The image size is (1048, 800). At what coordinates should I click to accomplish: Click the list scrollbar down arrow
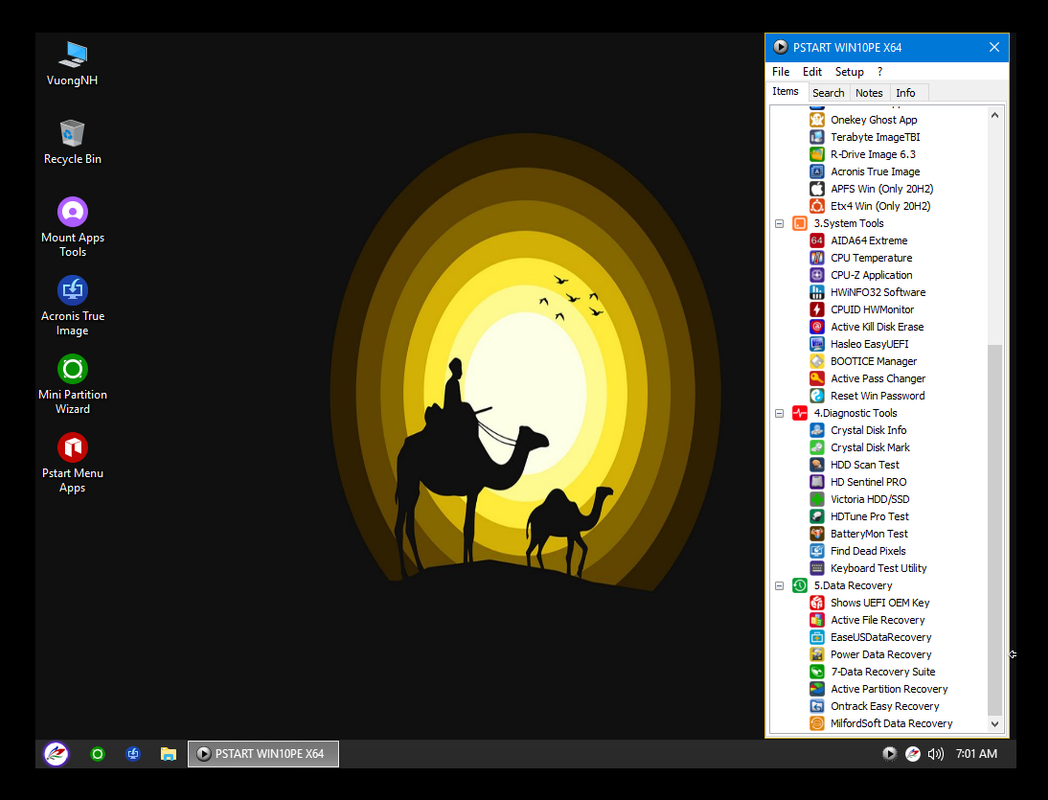click(x=995, y=724)
